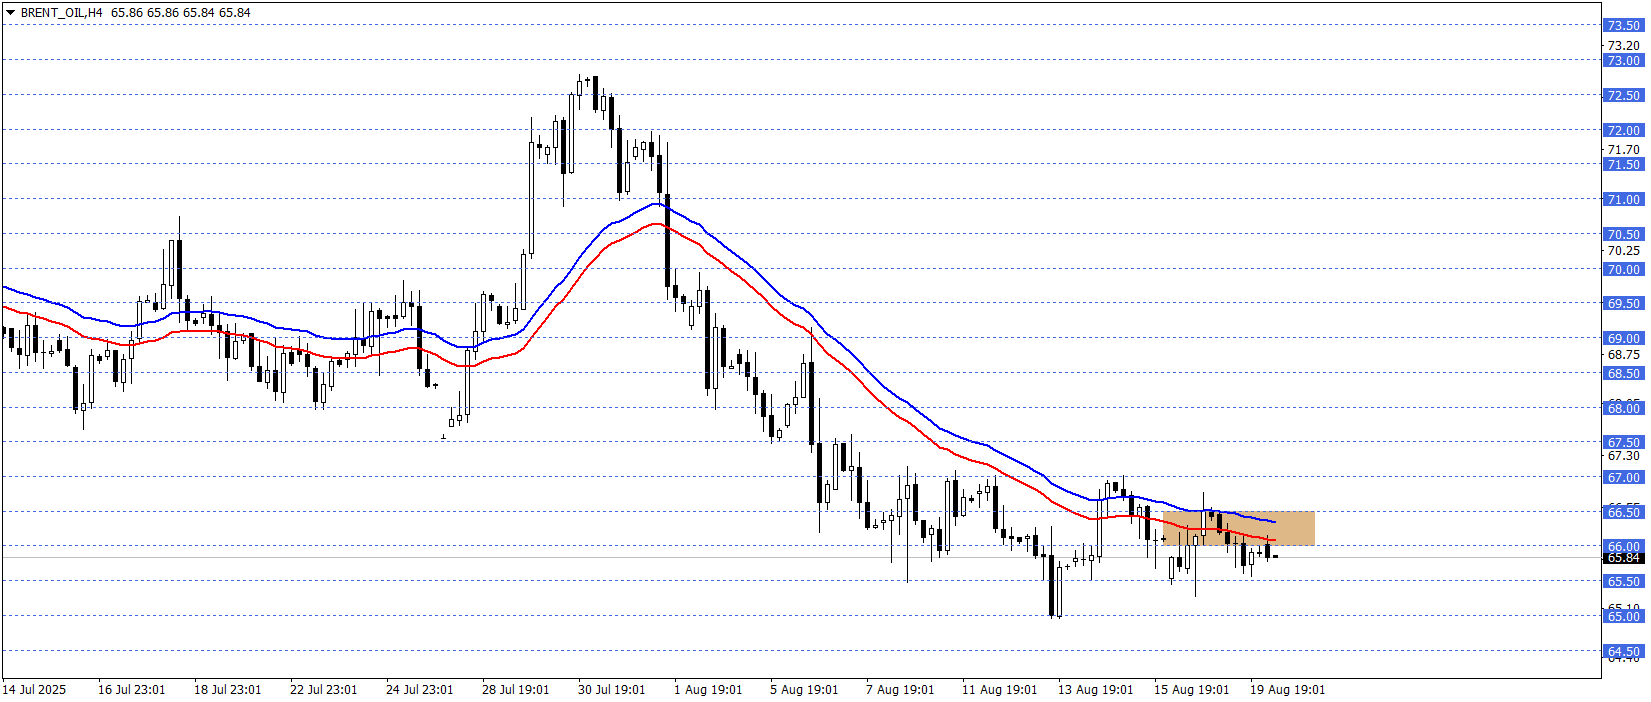Click the 68.50 price level label
This screenshot has height=702, width=1651.
click(x=1624, y=374)
